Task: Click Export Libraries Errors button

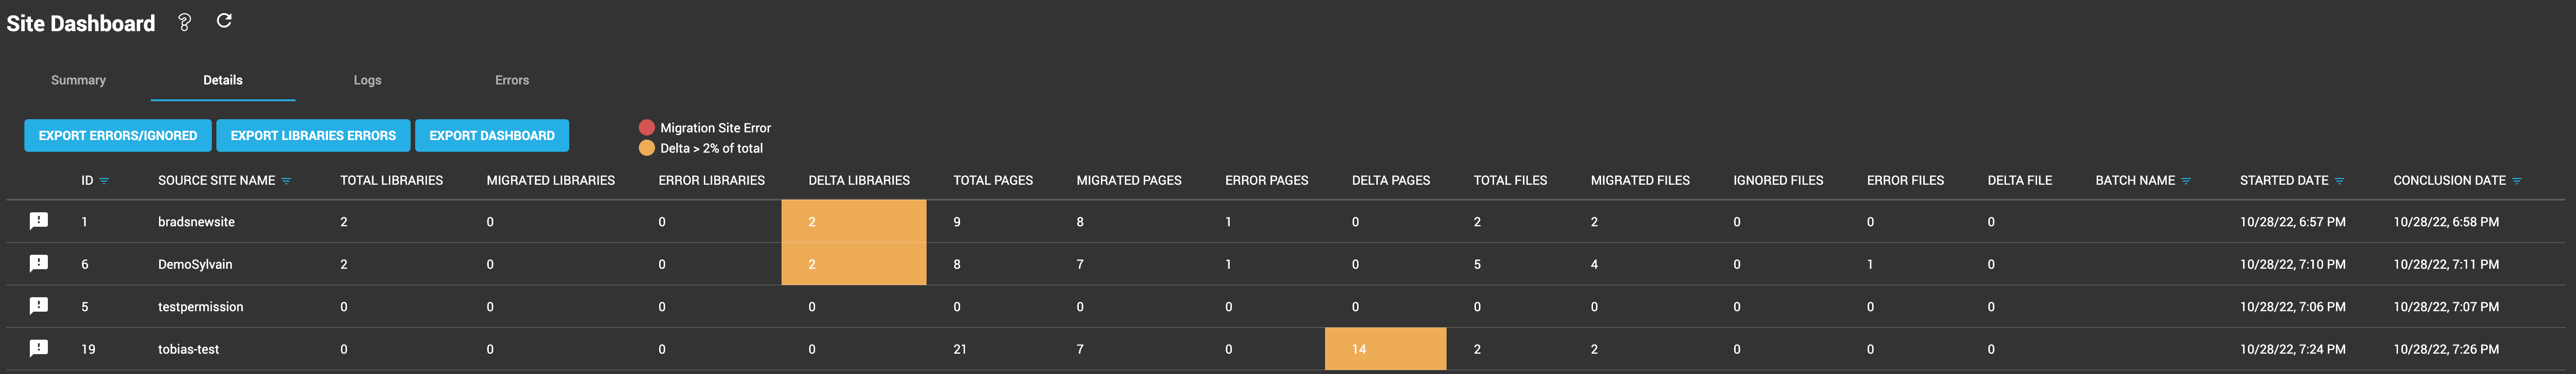Action: [x=313, y=135]
